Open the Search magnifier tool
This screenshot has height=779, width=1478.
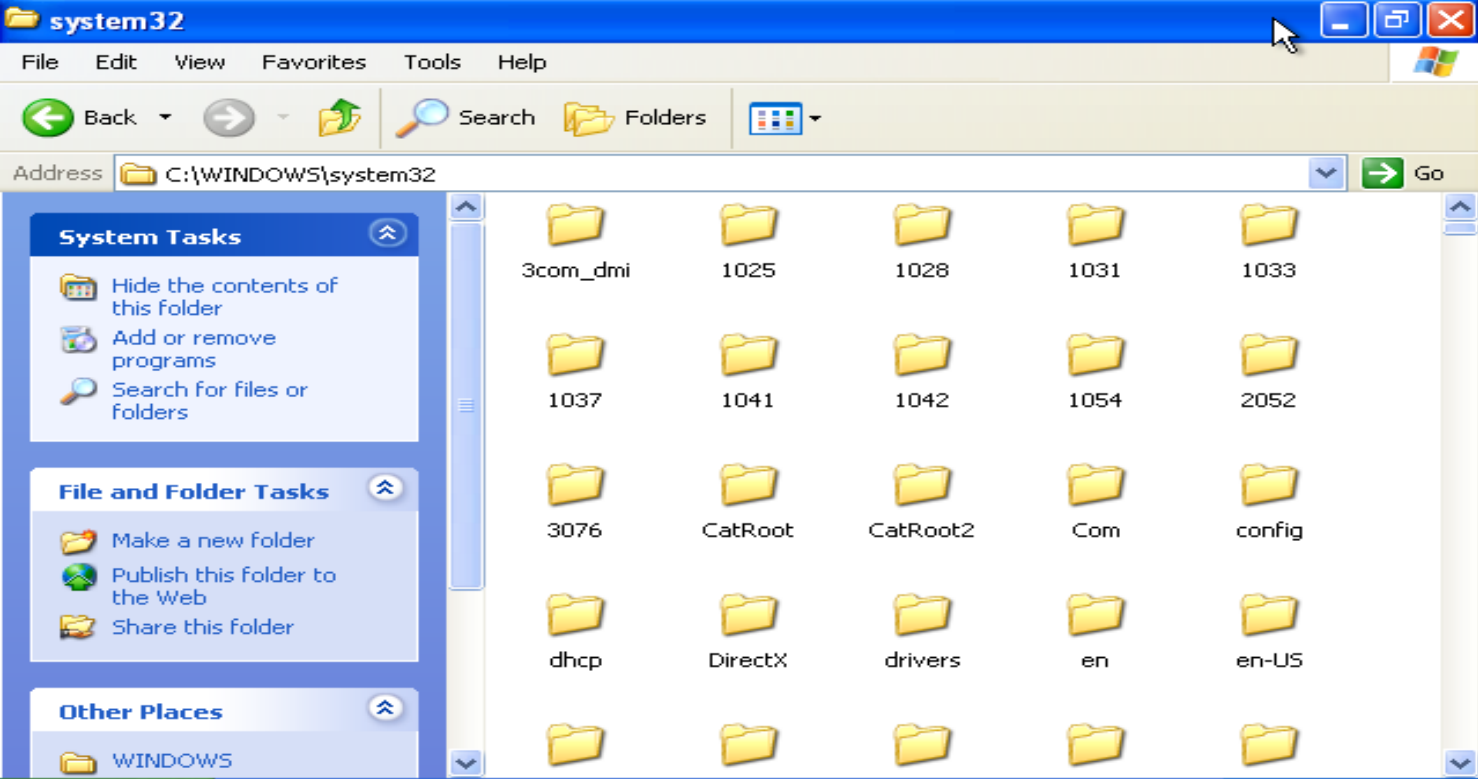422,118
